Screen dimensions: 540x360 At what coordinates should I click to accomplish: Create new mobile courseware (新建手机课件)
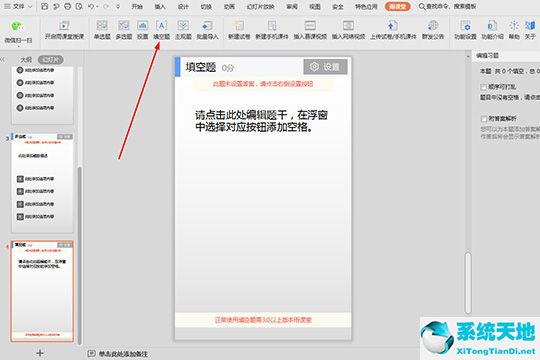tap(272, 30)
